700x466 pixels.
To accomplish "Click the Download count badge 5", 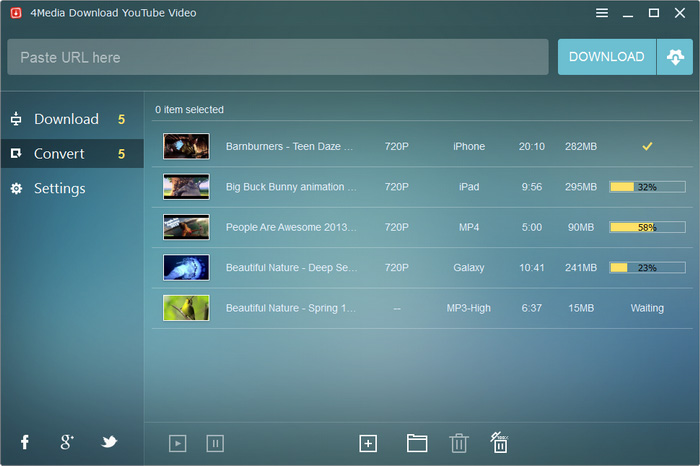I will [121, 120].
